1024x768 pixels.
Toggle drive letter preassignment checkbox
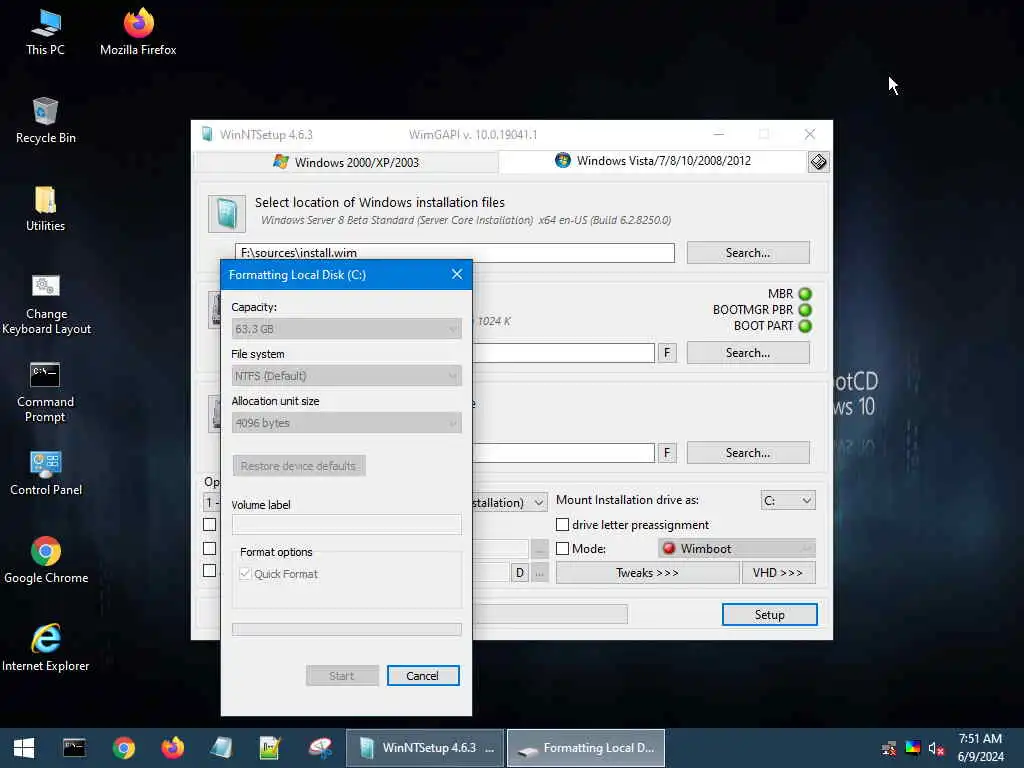[x=562, y=524]
